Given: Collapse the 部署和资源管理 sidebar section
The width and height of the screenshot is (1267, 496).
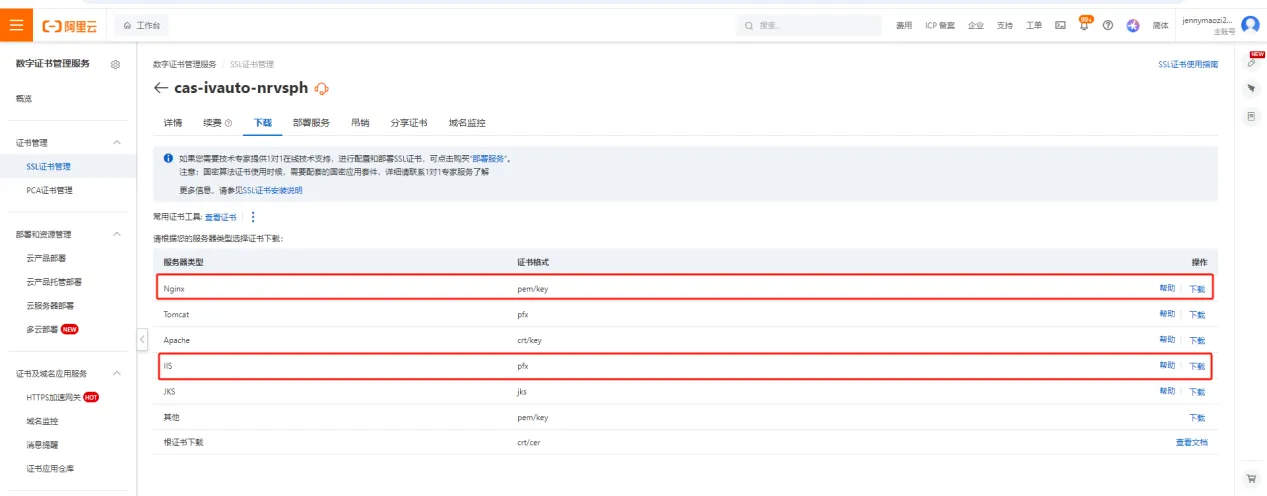Looking at the screenshot, I should (x=116, y=235).
